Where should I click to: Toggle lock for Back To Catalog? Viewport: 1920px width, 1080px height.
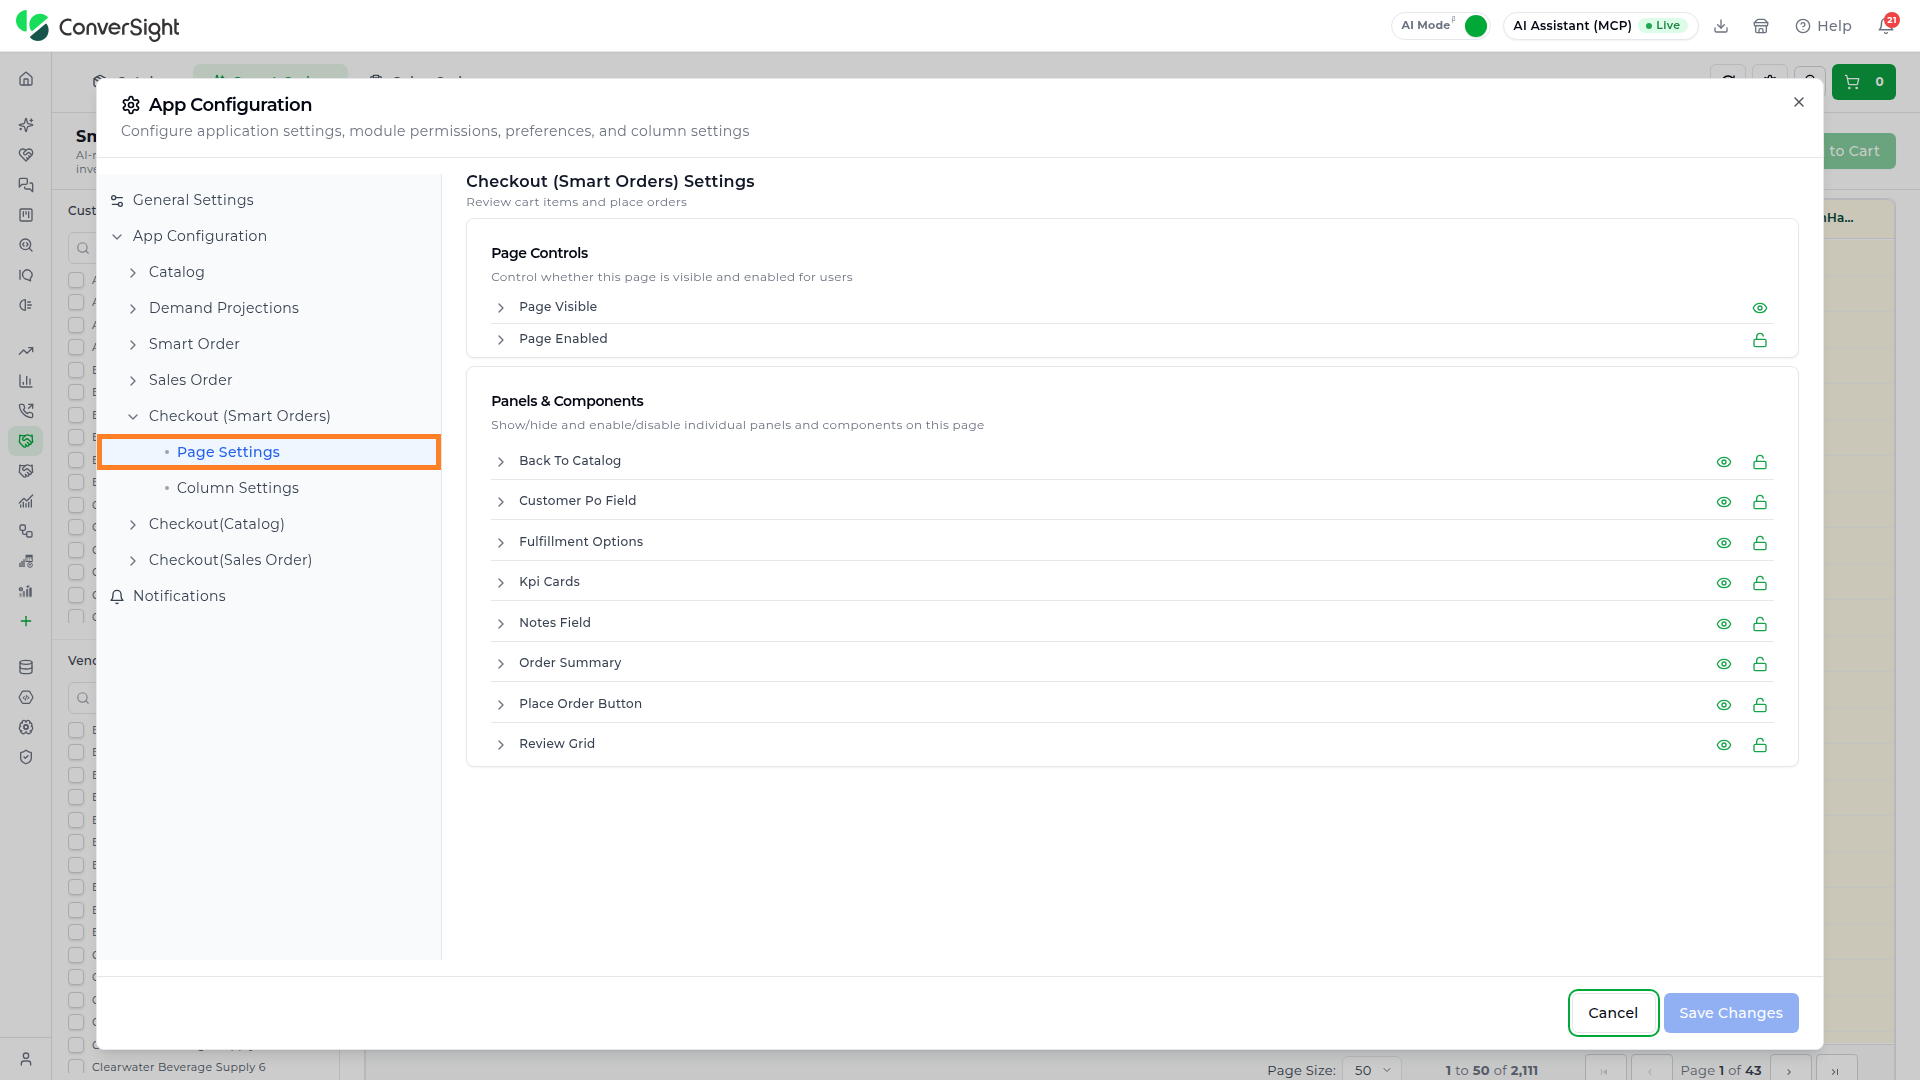pyautogui.click(x=1760, y=462)
